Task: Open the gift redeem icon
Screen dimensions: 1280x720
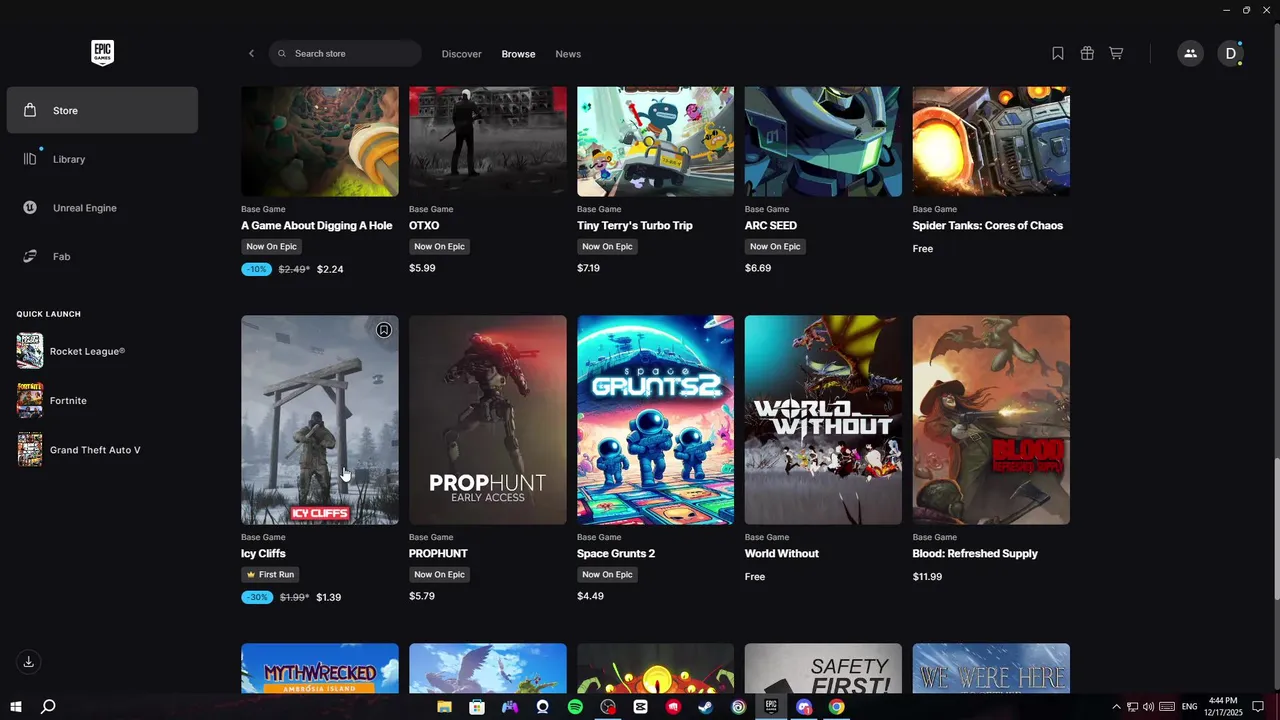Action: [x=1087, y=54]
